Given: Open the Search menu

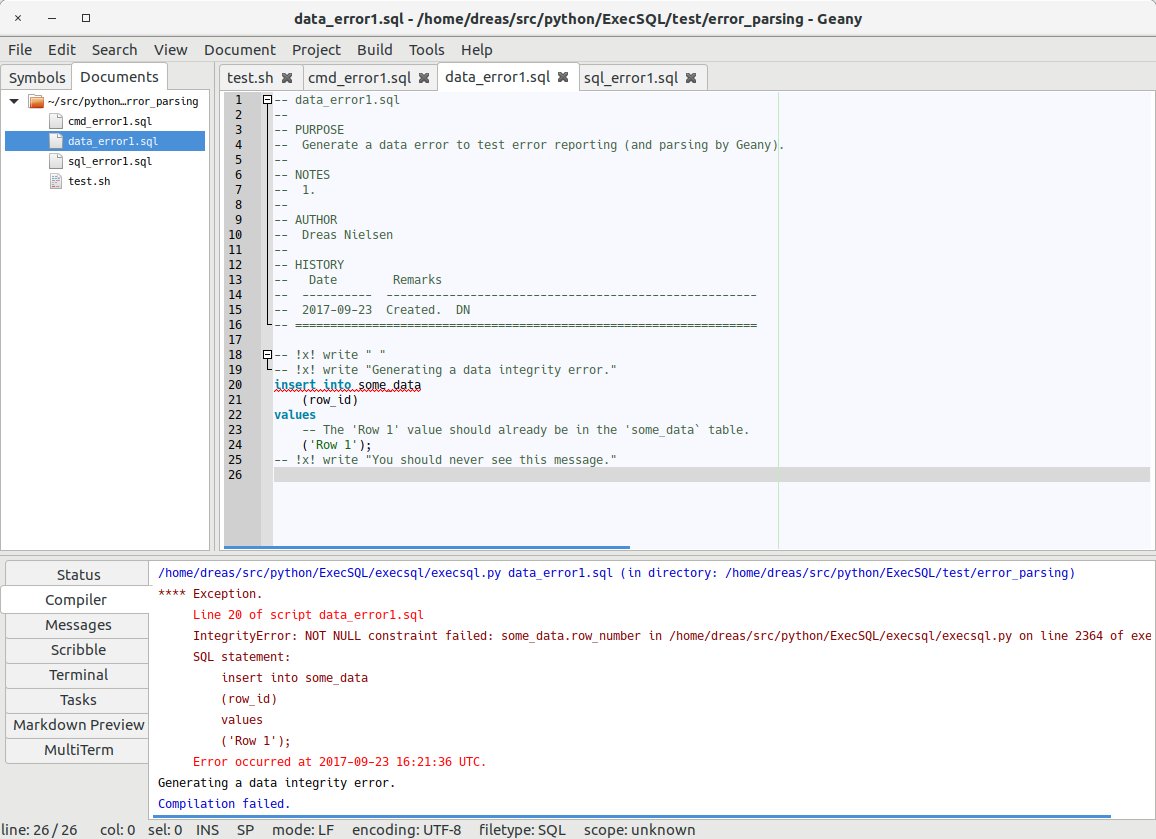Looking at the screenshot, I should pos(114,49).
